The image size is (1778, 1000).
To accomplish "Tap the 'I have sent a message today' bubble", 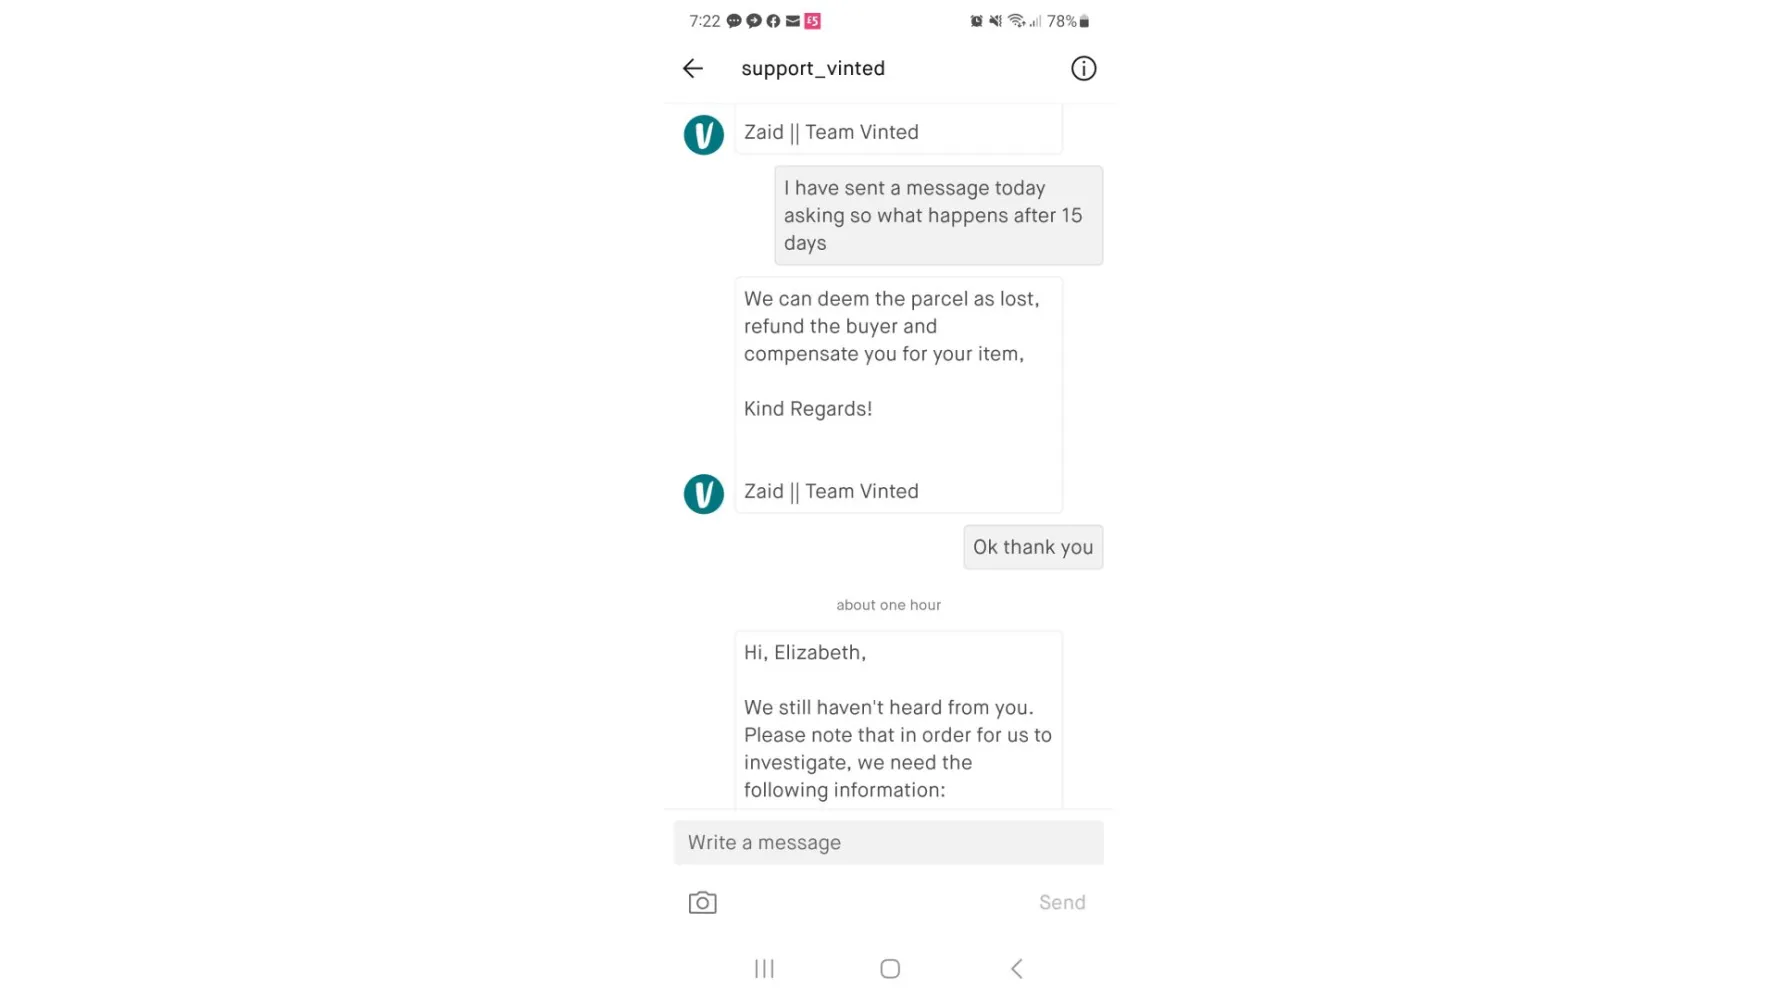I will click(x=938, y=215).
